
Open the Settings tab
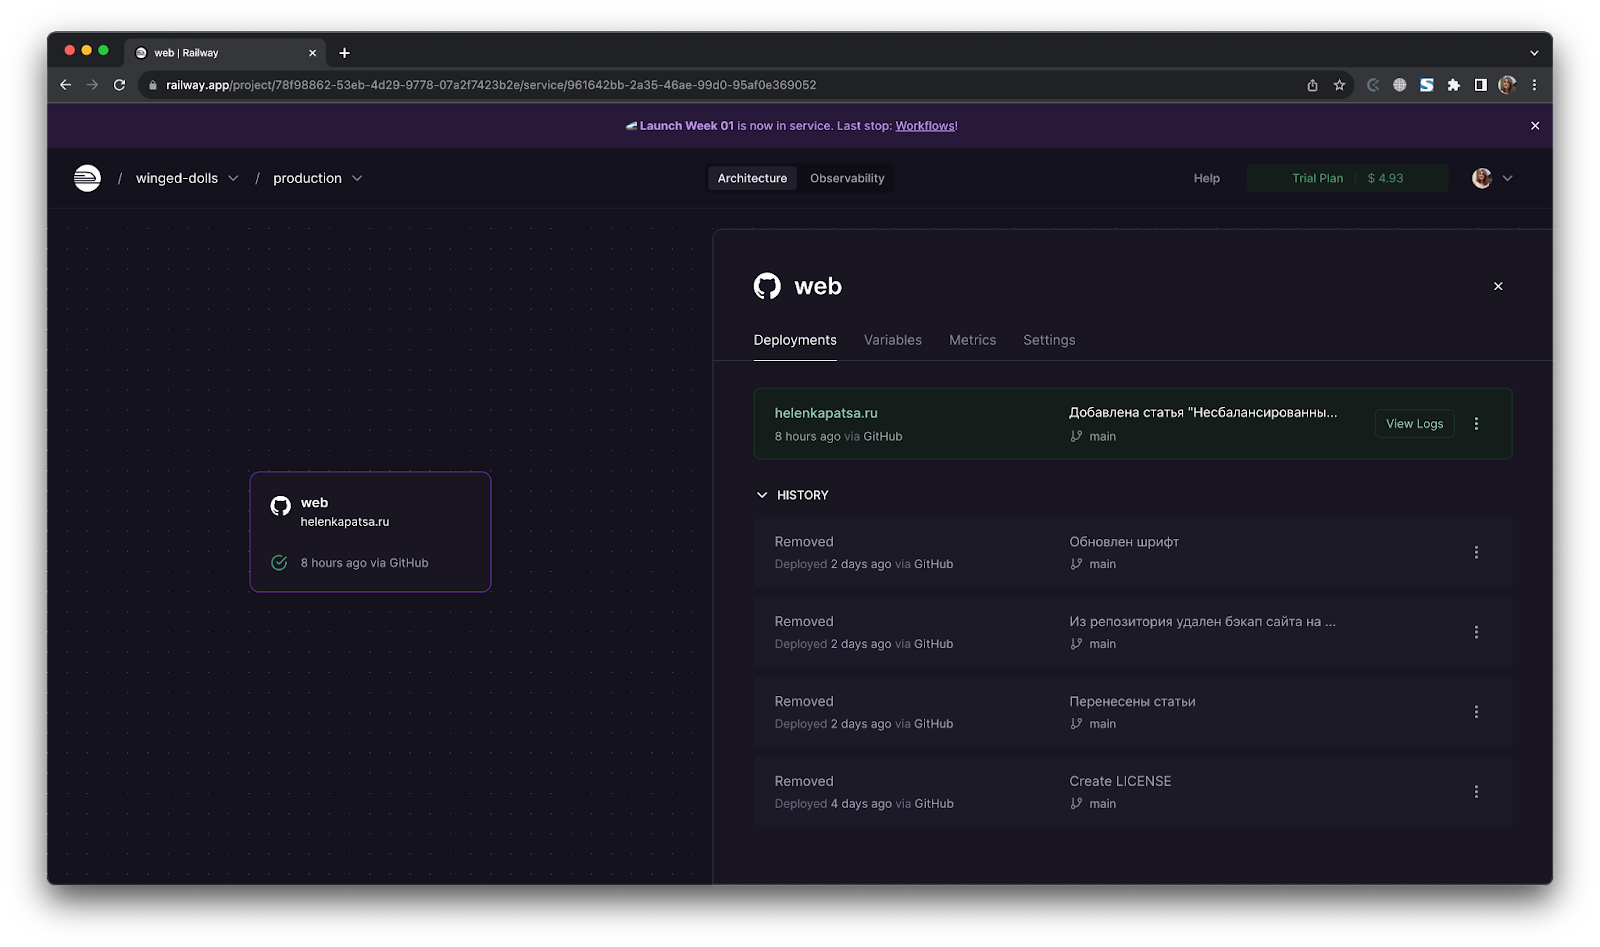coord(1049,340)
